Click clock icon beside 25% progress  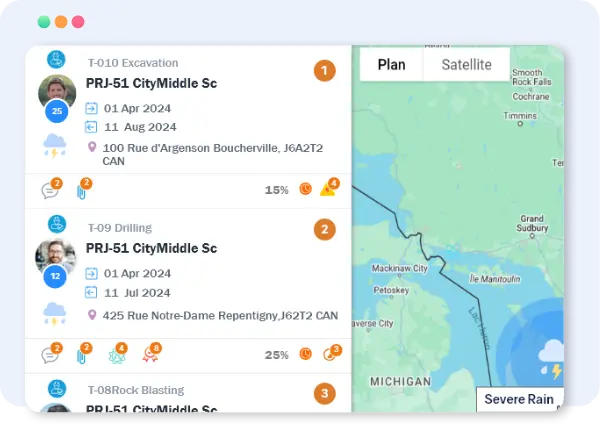[x=305, y=354]
